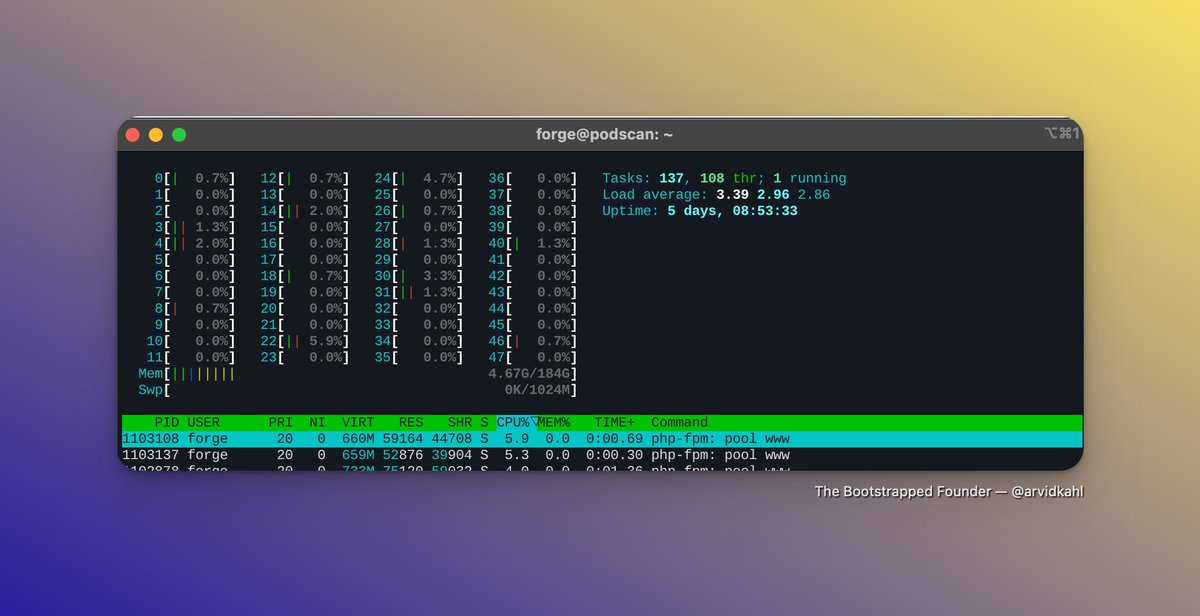This screenshot has width=1200, height=616.
Task: Click CPU 14 meter showing 2.0%
Action: click(304, 211)
